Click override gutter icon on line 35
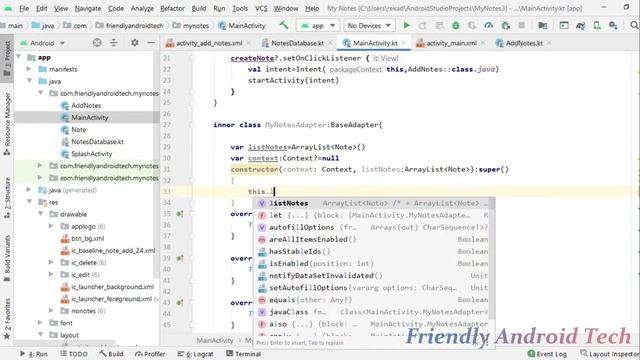 click(180, 214)
